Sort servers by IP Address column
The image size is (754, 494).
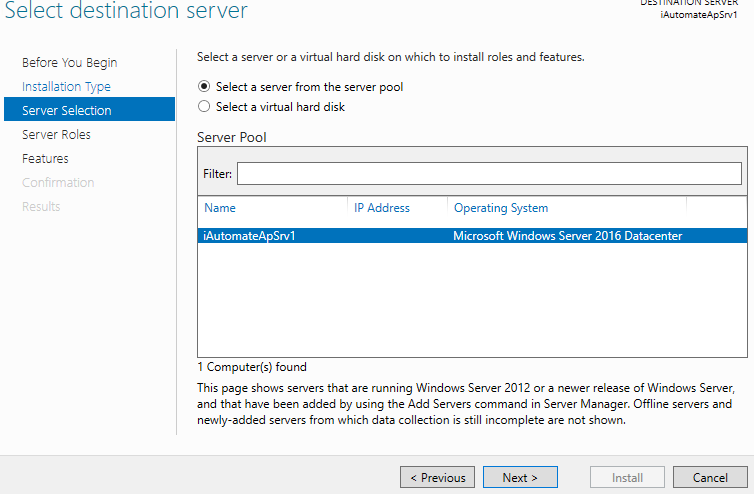381,208
